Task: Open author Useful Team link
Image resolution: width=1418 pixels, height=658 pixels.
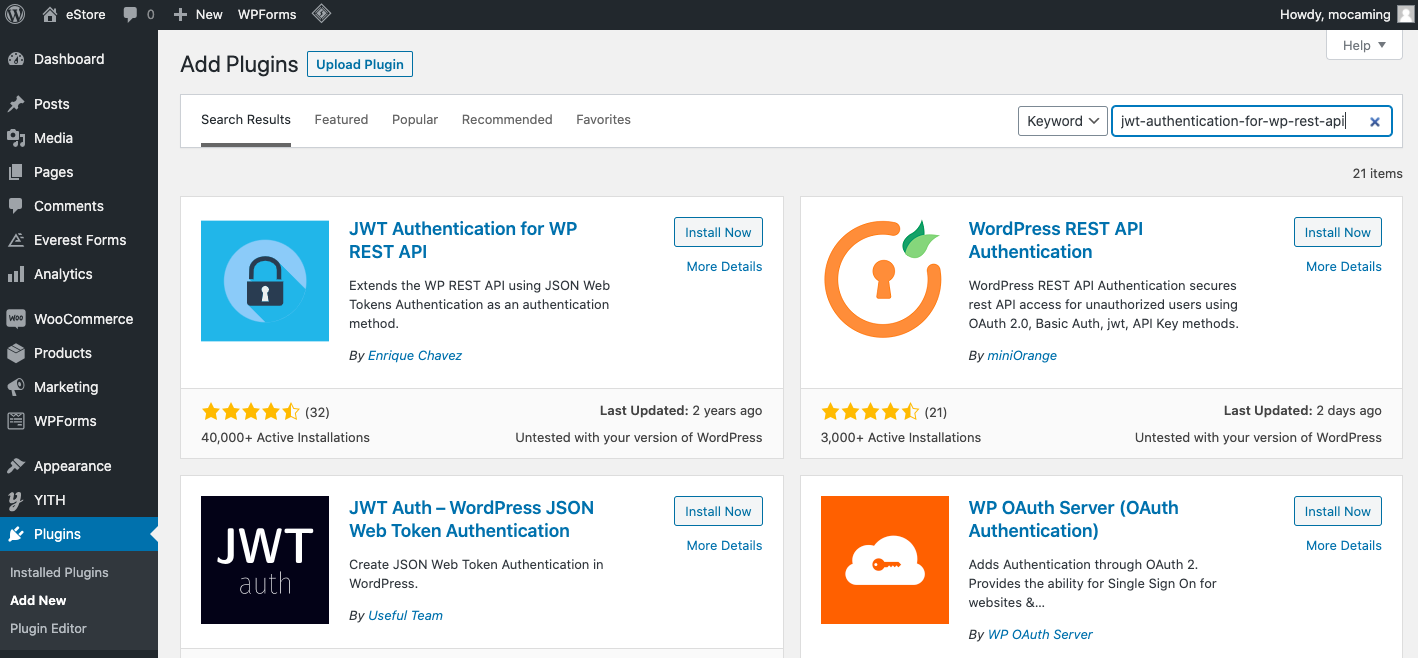Action: point(405,615)
